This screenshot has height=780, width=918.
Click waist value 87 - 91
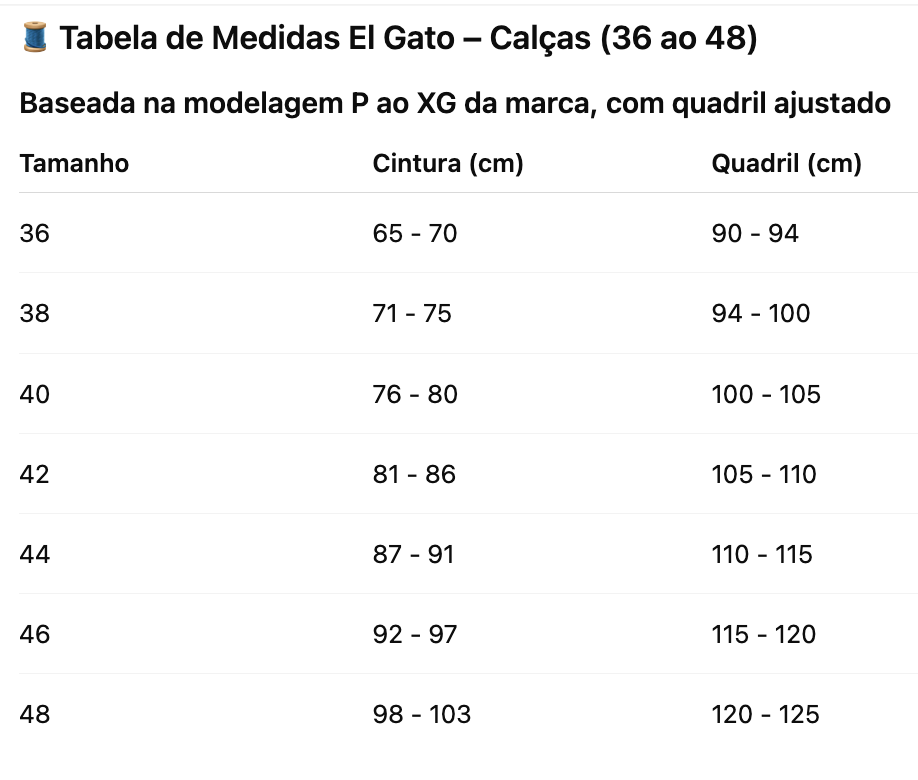(413, 554)
